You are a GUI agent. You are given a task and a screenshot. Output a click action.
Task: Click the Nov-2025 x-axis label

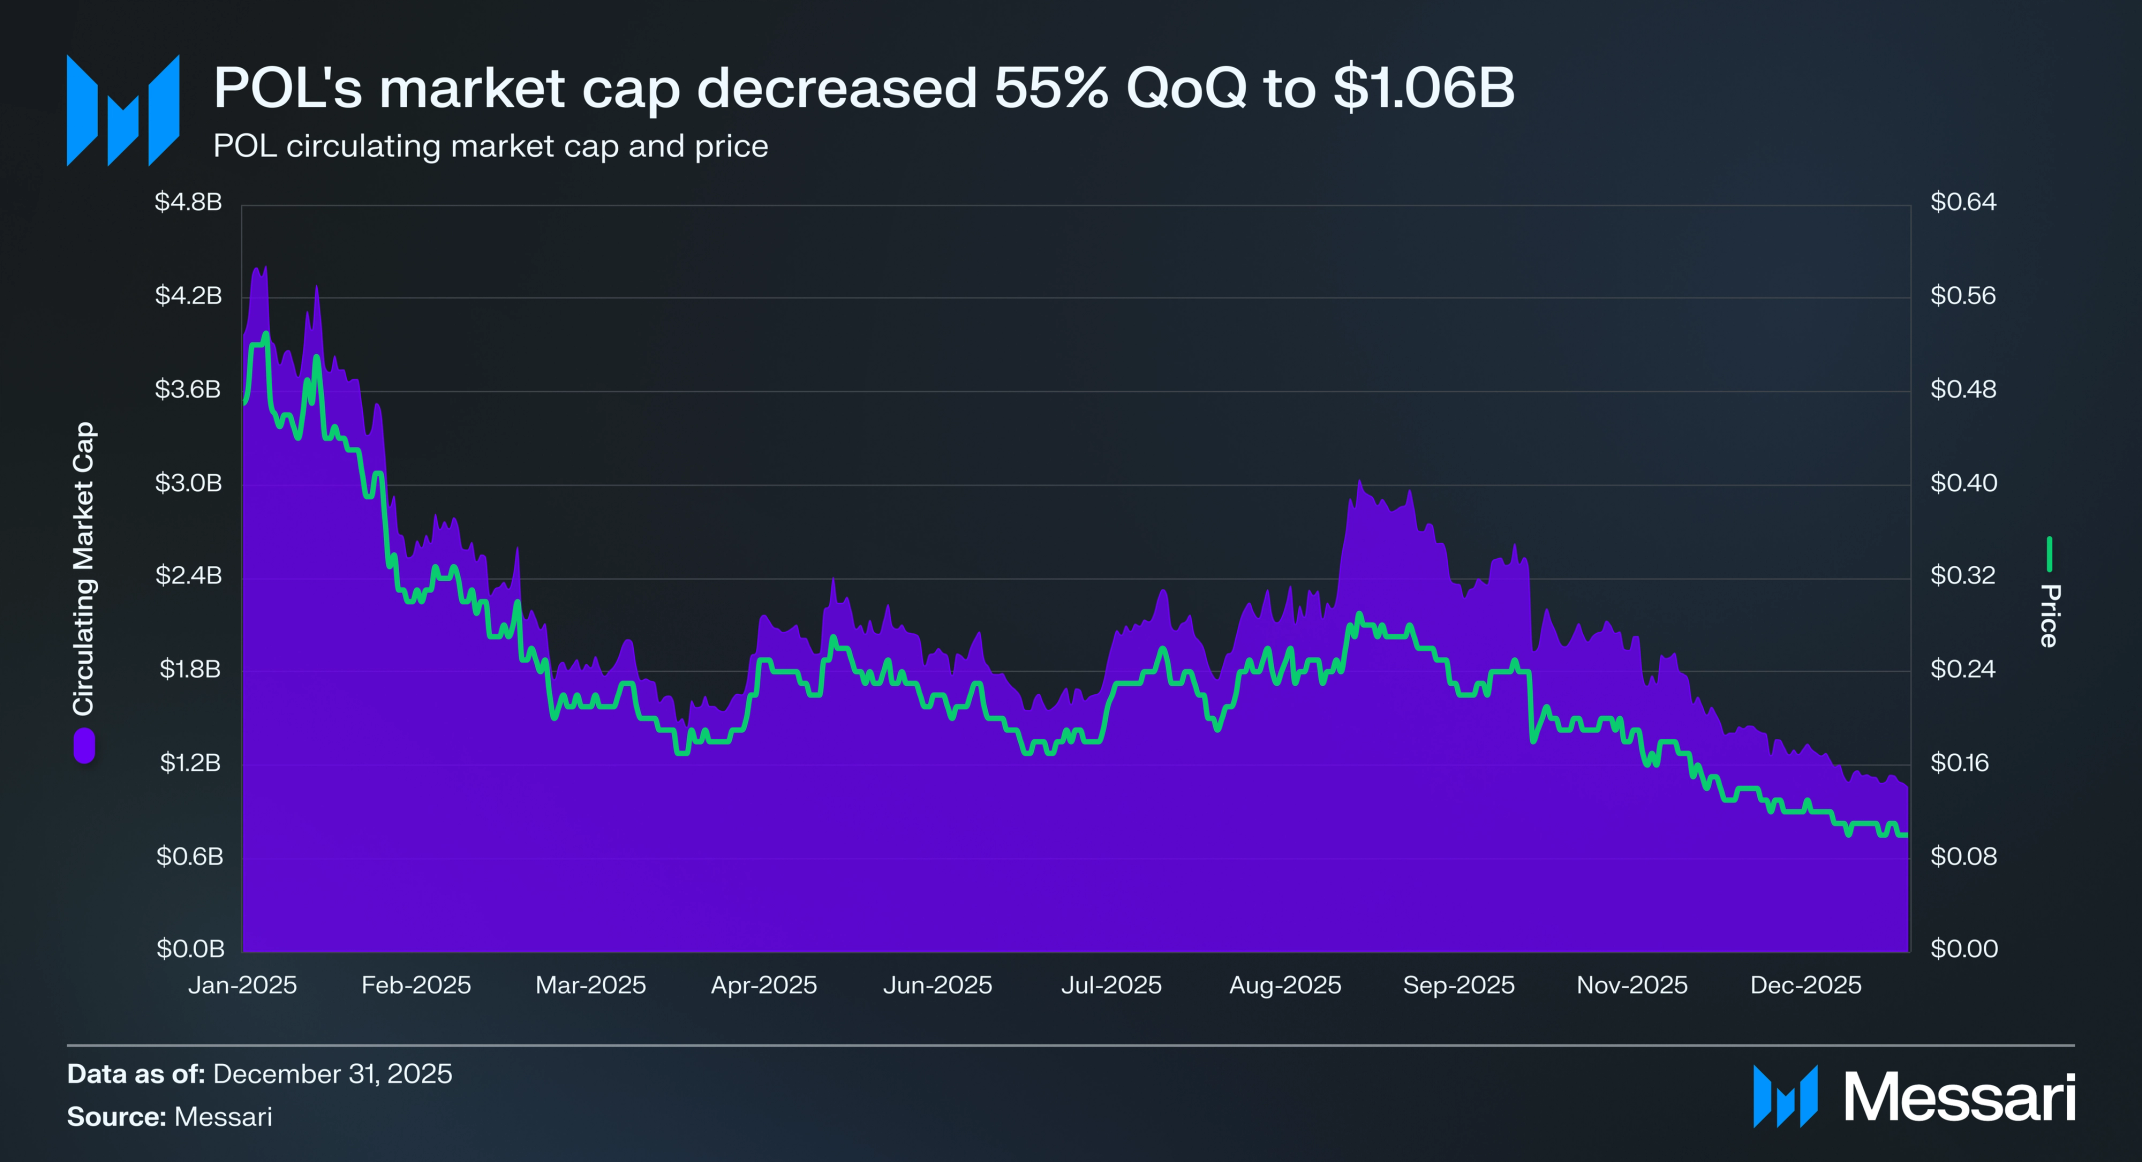[1631, 985]
